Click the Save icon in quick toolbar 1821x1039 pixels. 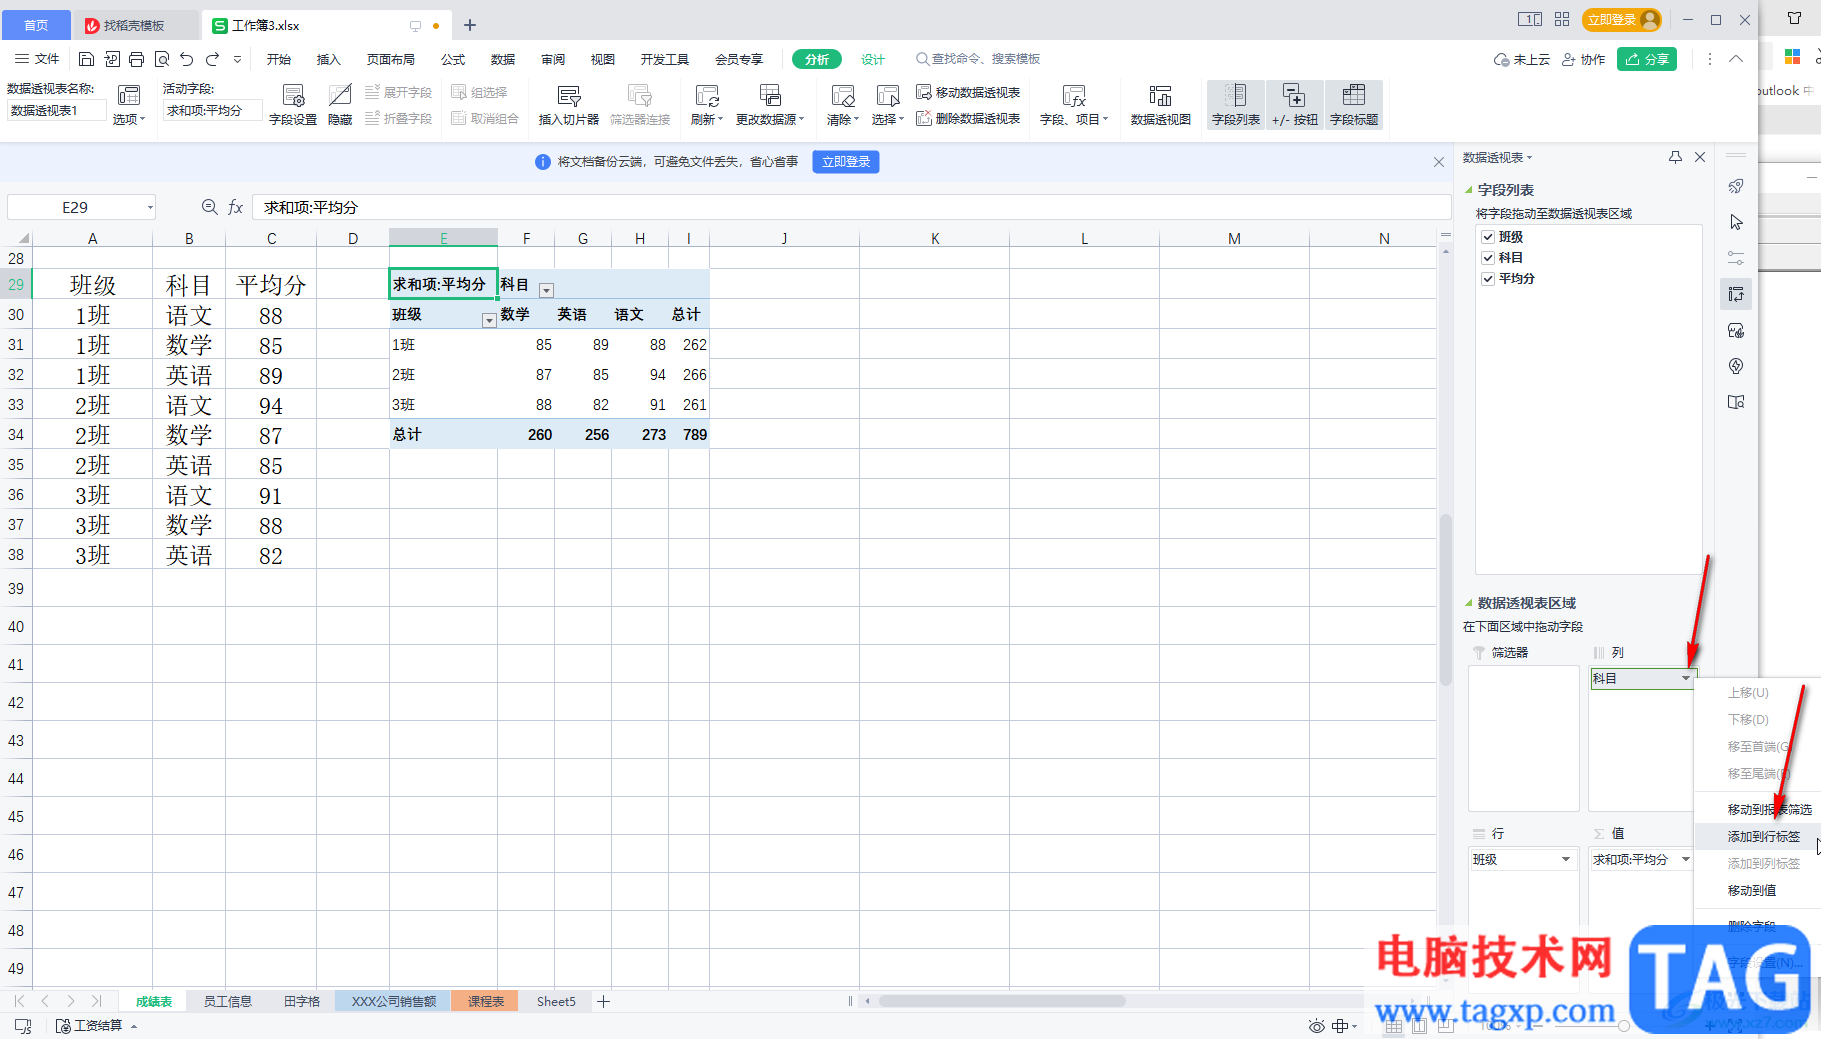coord(86,59)
